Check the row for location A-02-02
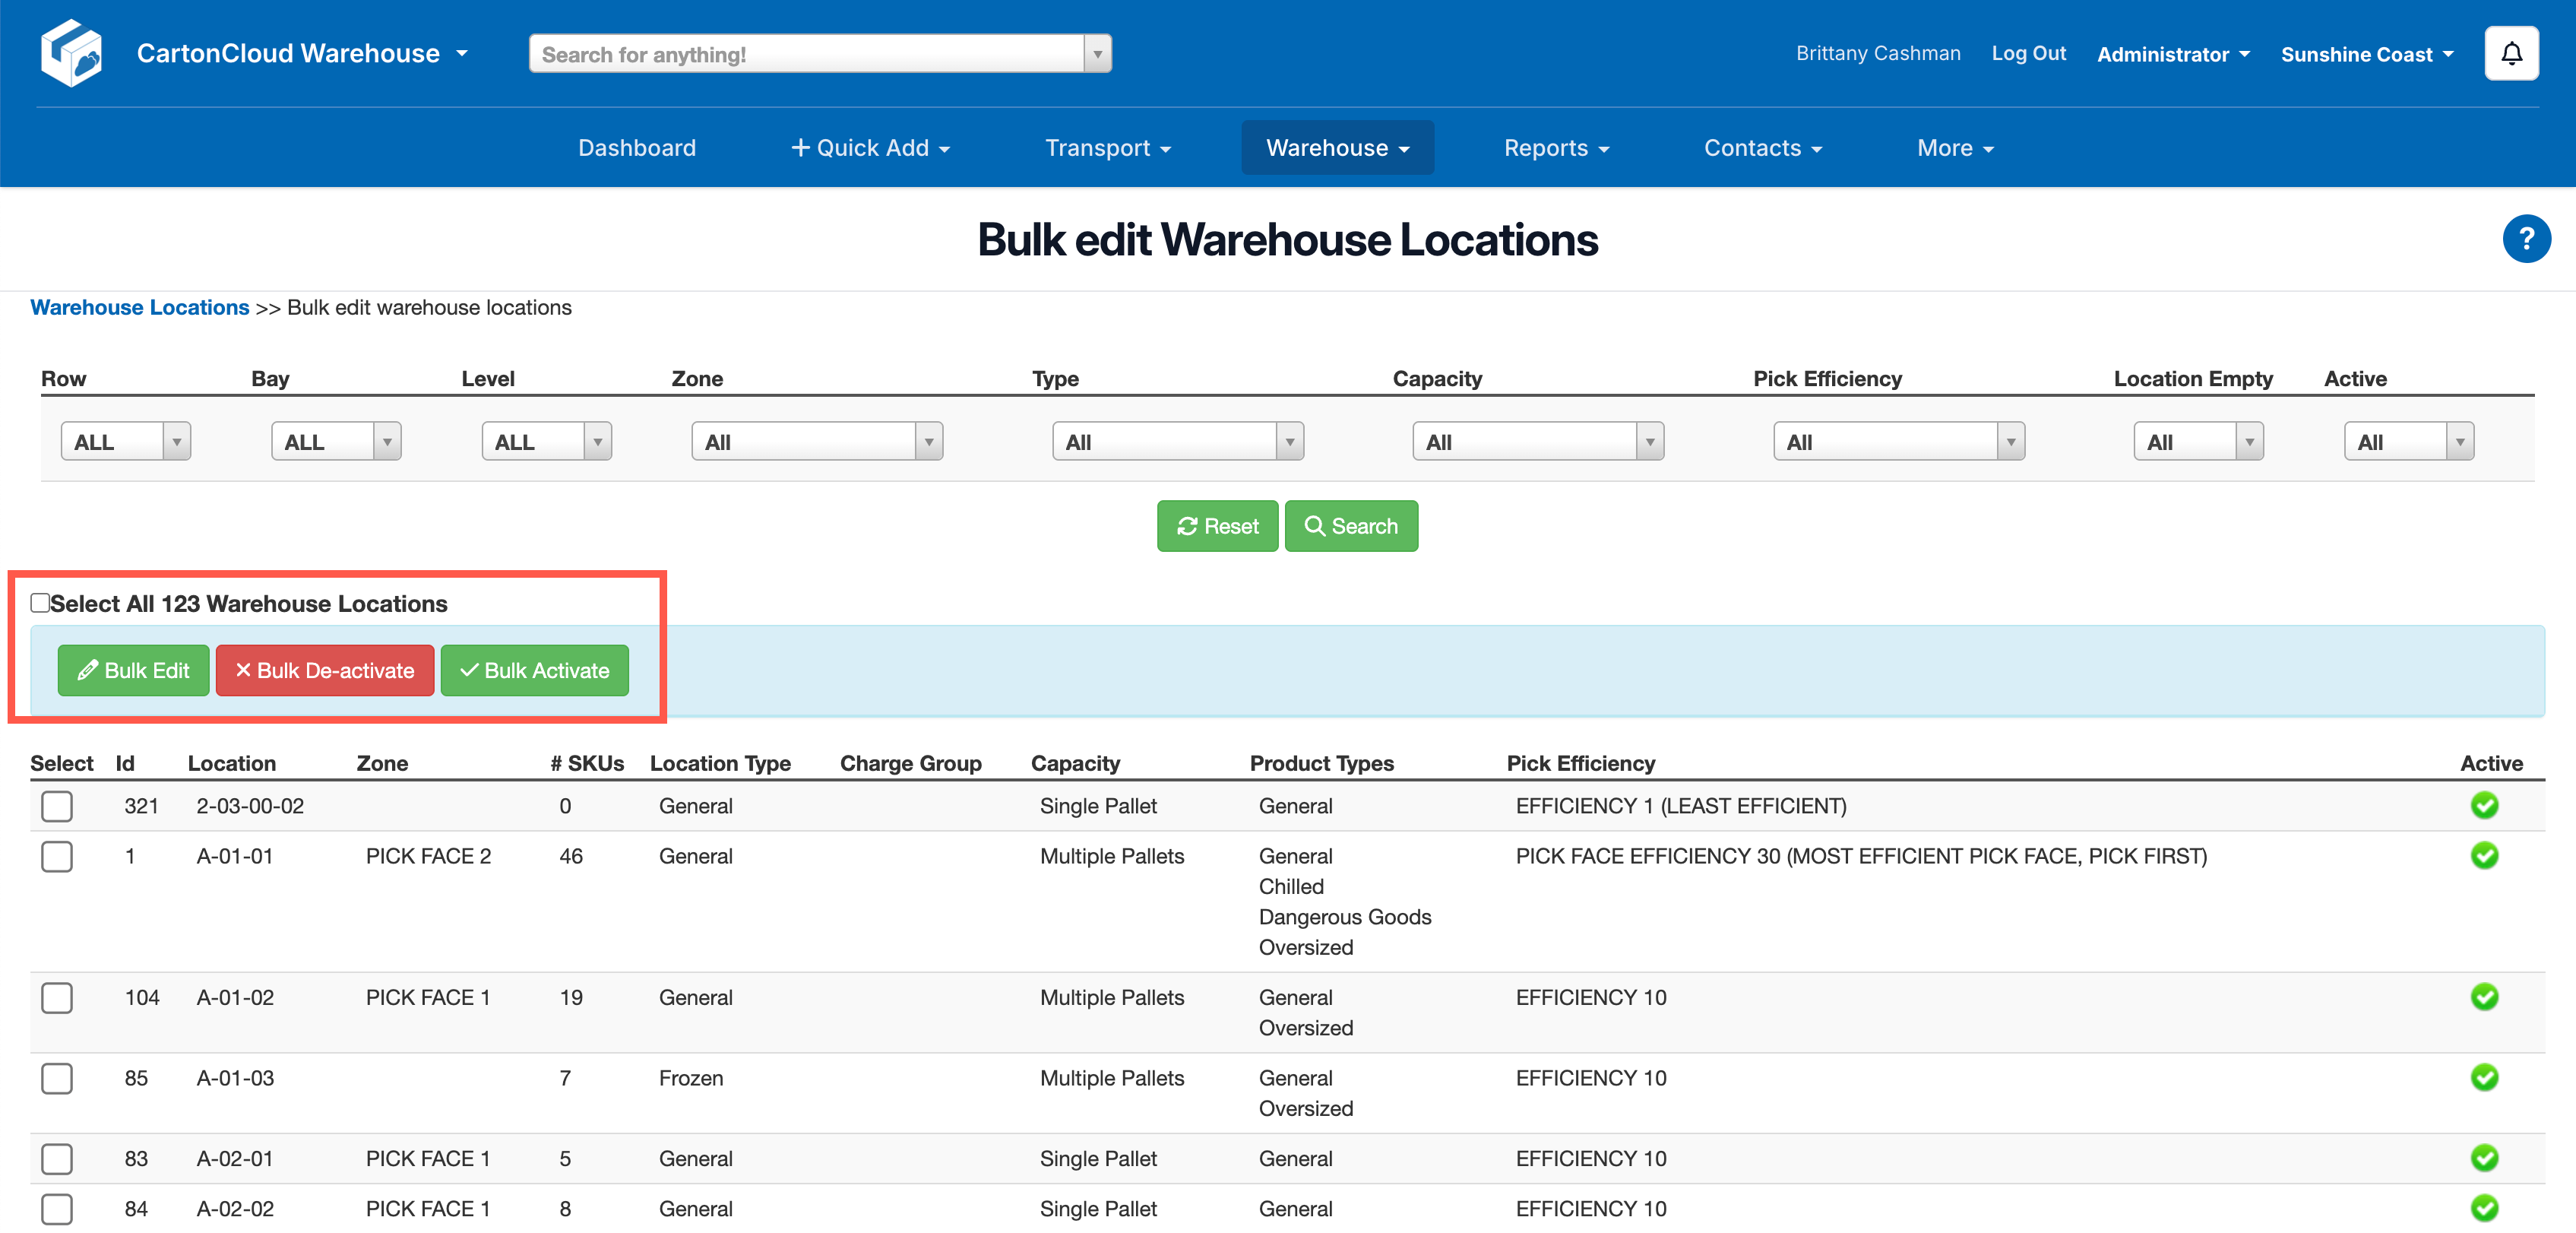 click(57, 1208)
